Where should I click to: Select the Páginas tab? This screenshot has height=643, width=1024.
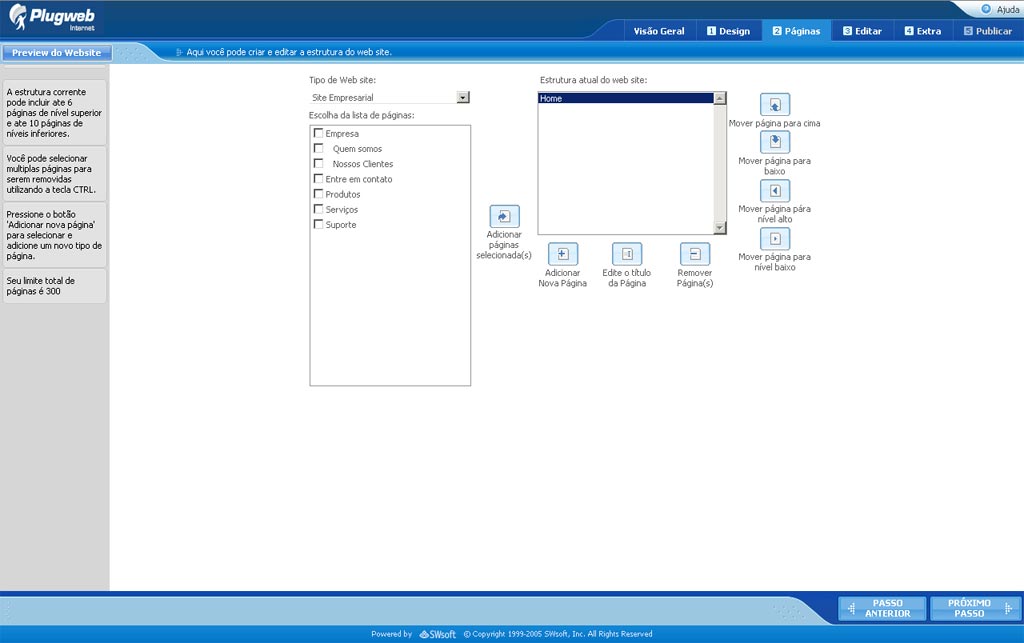796,31
